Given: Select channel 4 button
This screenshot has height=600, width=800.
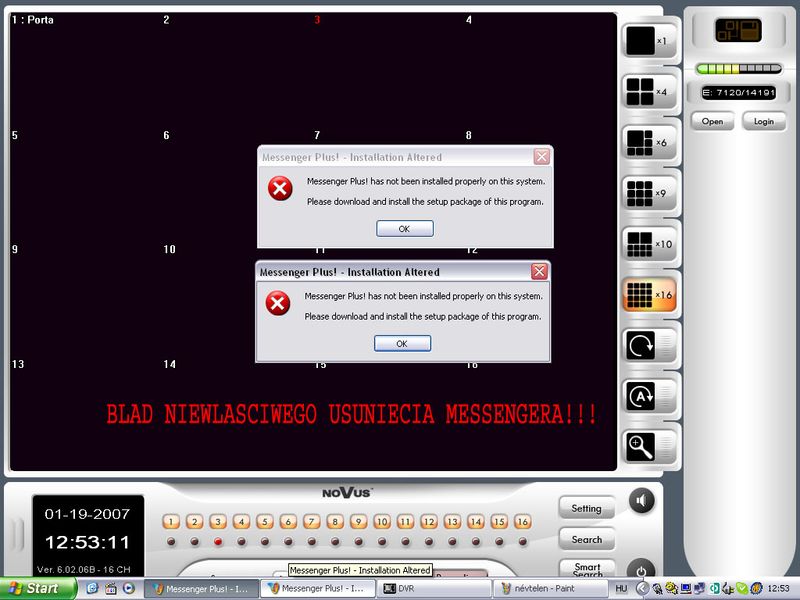Looking at the screenshot, I should tap(241, 521).
